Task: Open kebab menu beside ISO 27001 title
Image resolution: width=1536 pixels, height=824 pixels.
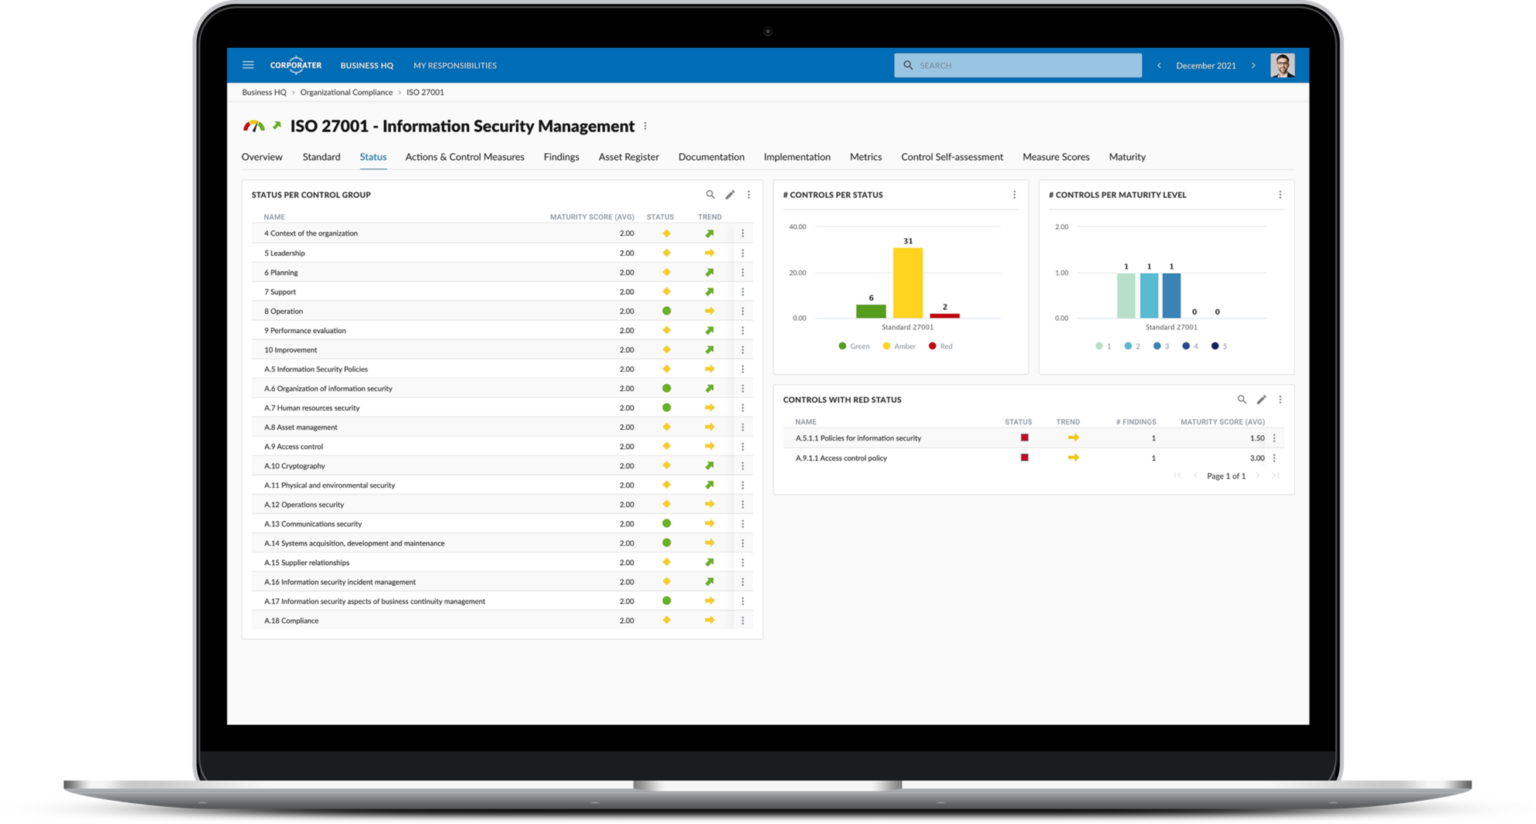Action: coord(645,126)
